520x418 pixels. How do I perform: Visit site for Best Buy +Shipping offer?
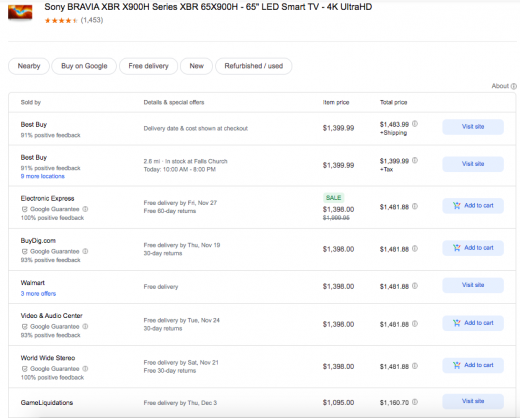(473, 127)
